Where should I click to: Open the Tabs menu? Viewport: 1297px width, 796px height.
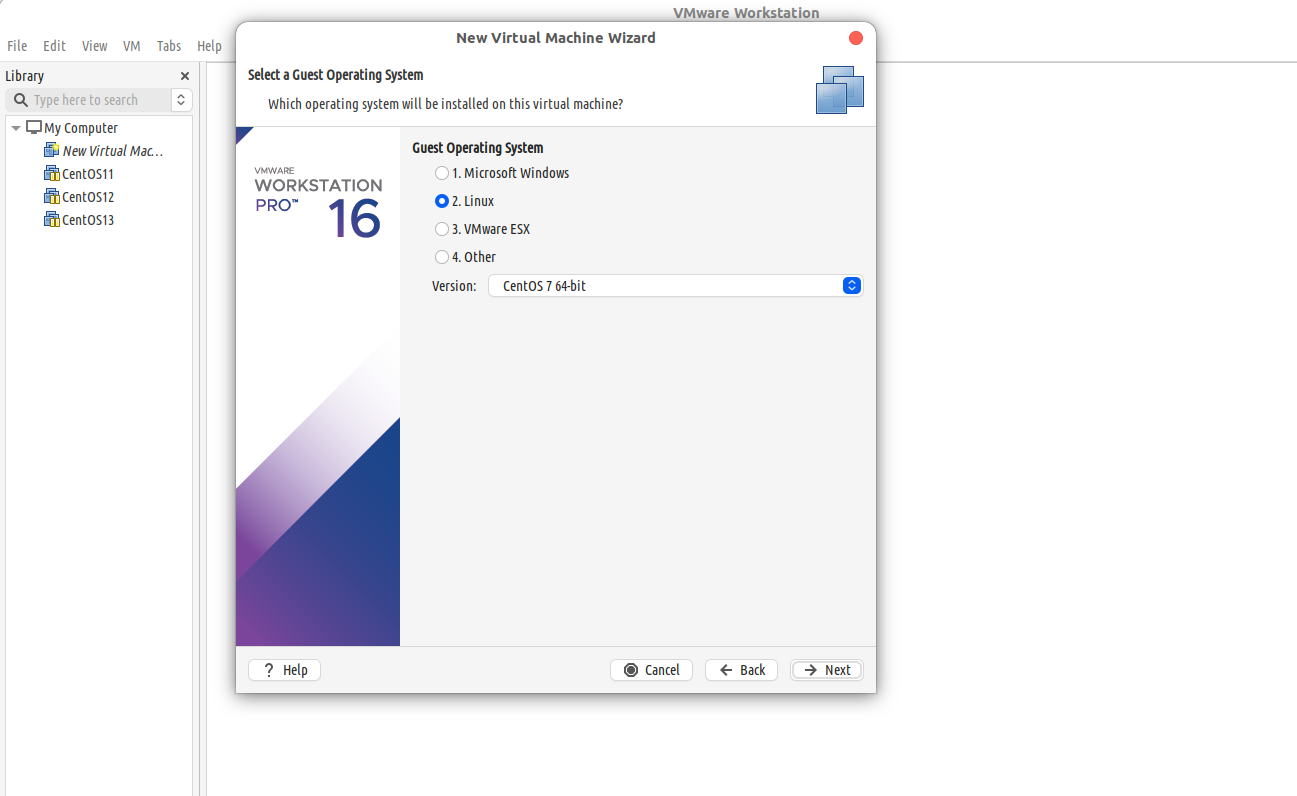point(169,46)
